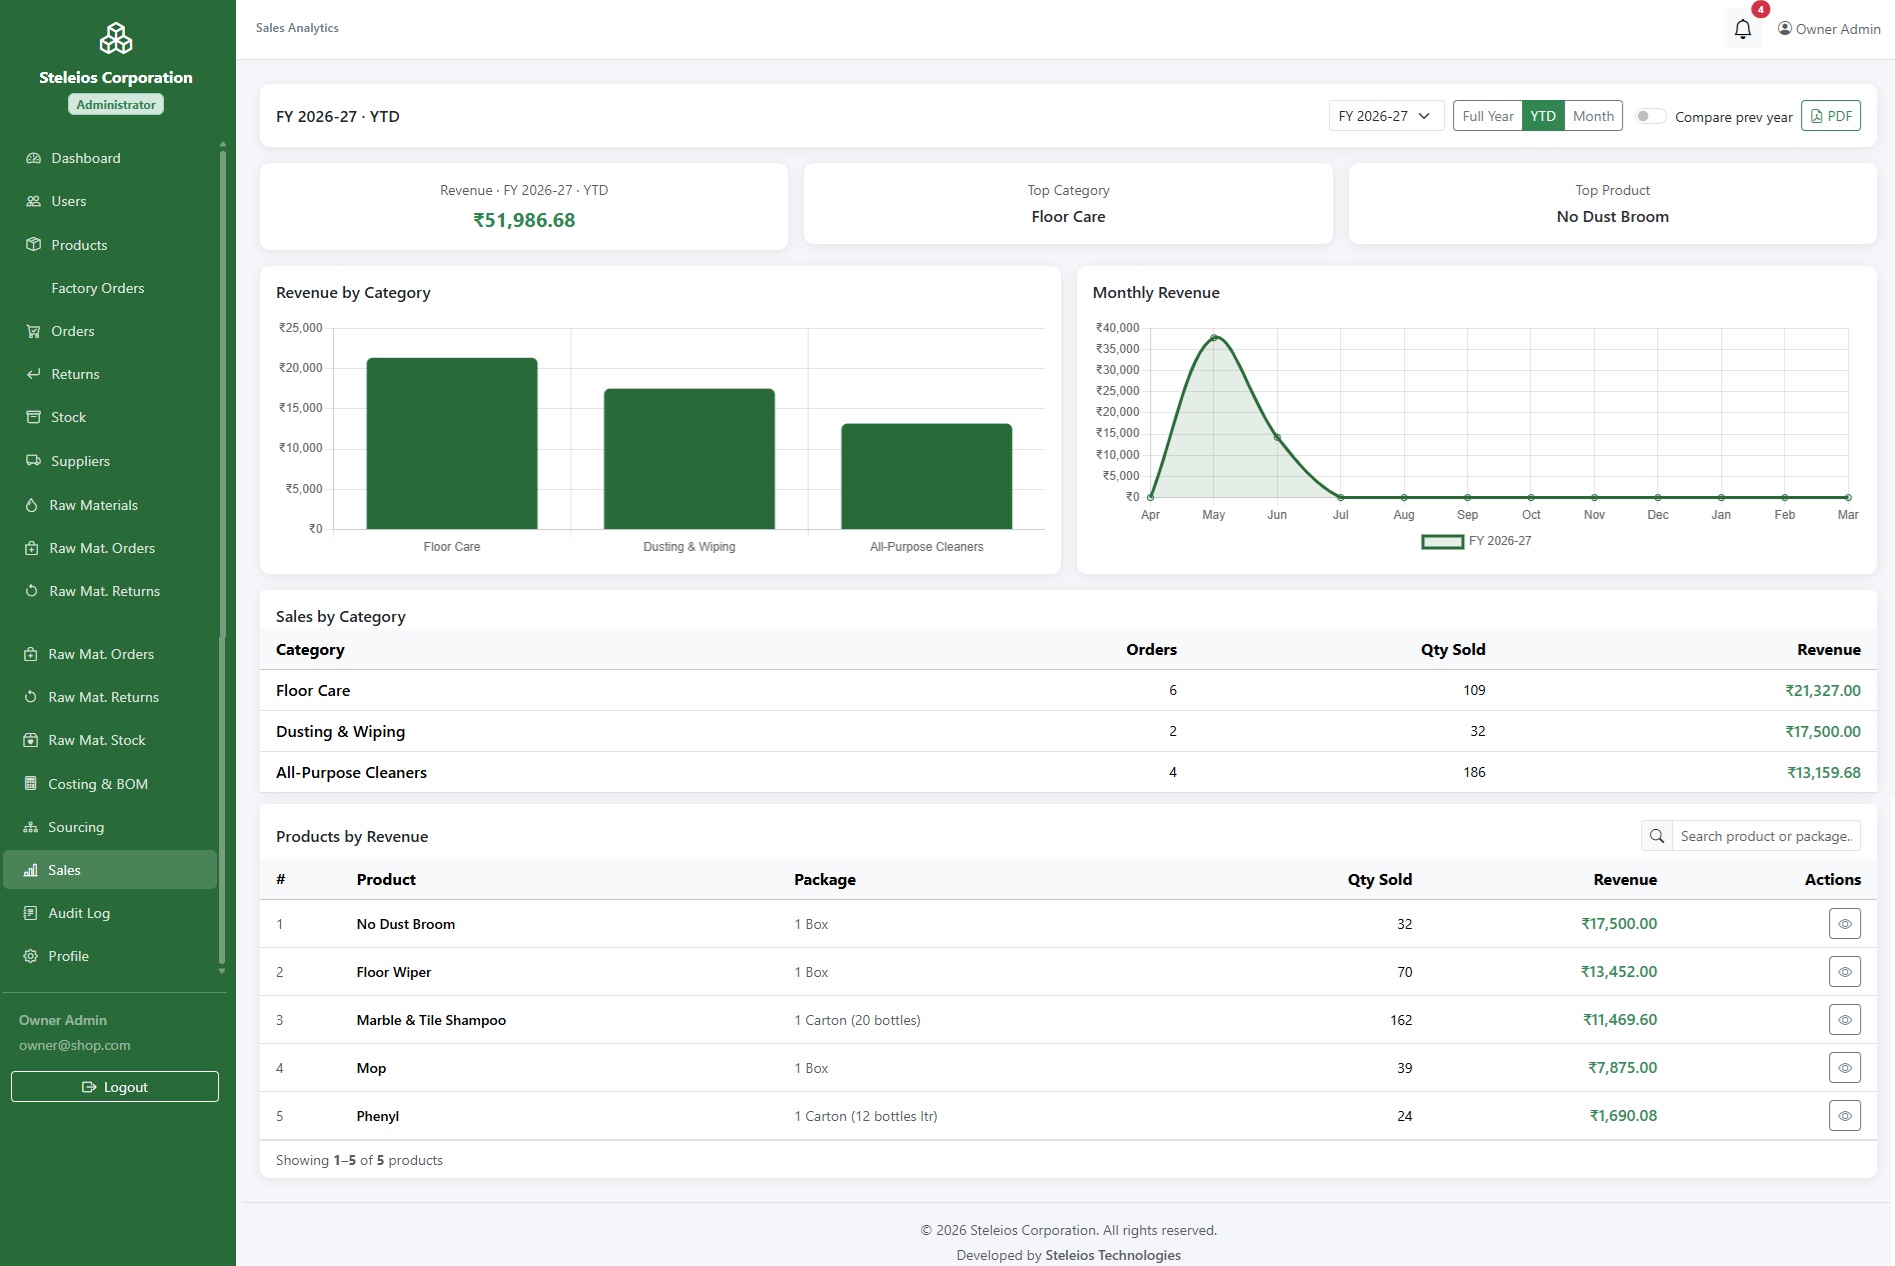The height and width of the screenshot is (1266, 1895).
Task: Click the sidebar vertical scrollbar
Action: pyautogui.click(x=222, y=555)
